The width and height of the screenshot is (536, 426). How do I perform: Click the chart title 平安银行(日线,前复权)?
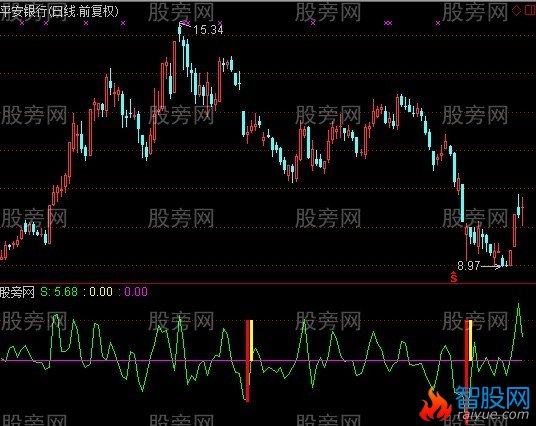pos(59,11)
